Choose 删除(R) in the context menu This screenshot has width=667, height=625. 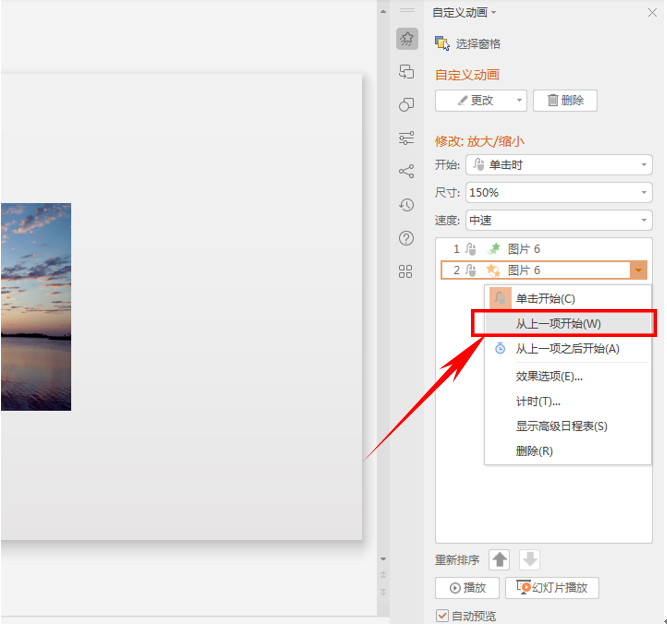point(568,451)
